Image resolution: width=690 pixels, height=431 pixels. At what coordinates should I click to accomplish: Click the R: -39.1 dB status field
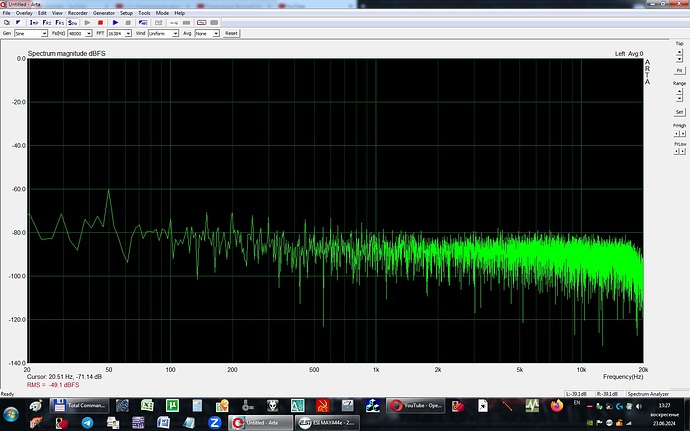(609, 394)
